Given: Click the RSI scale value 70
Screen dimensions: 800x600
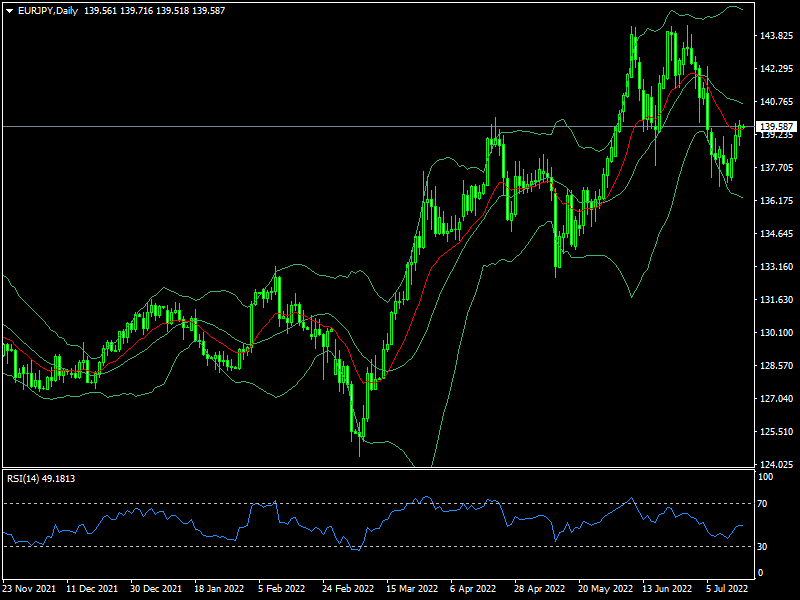Looking at the screenshot, I should click(x=762, y=504).
